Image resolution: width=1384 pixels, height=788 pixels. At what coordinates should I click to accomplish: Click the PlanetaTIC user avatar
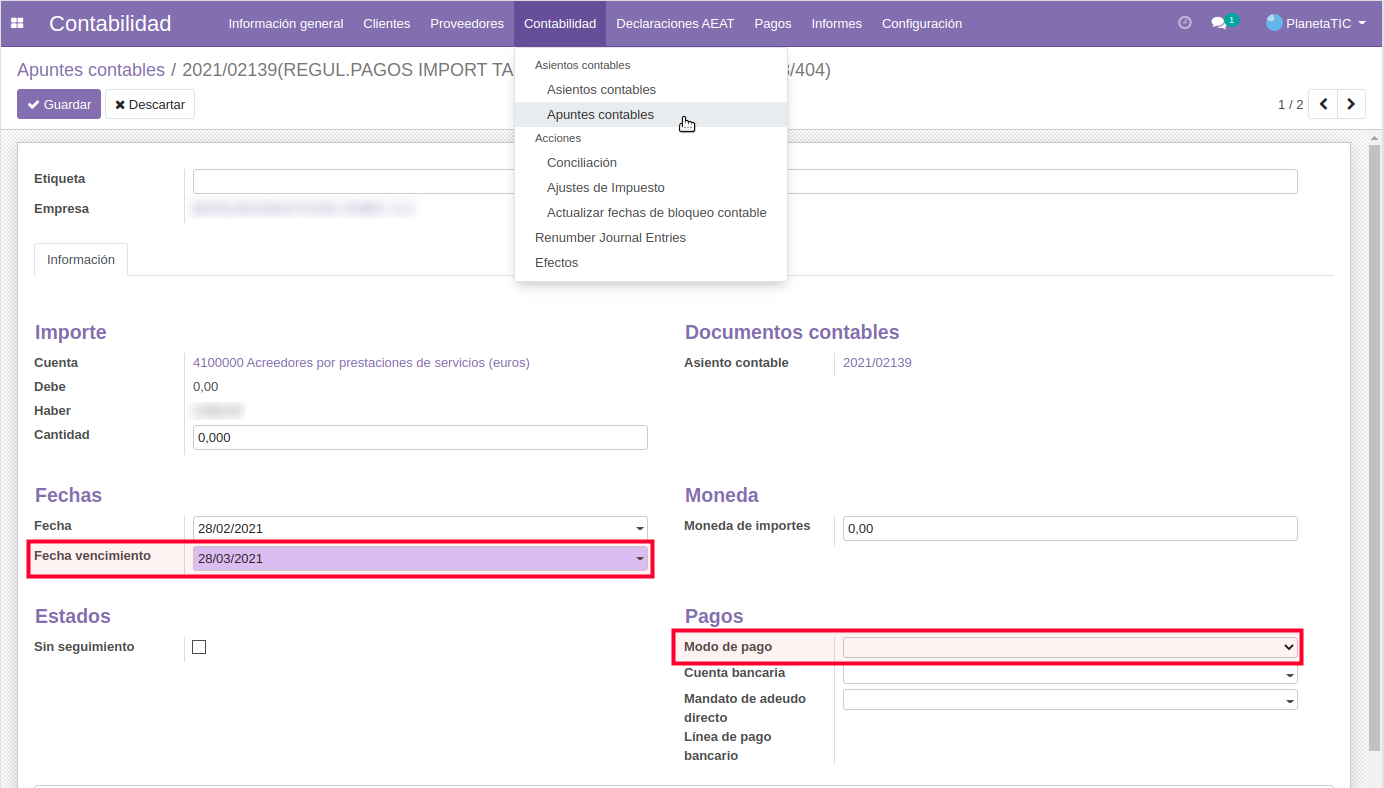(x=1274, y=23)
